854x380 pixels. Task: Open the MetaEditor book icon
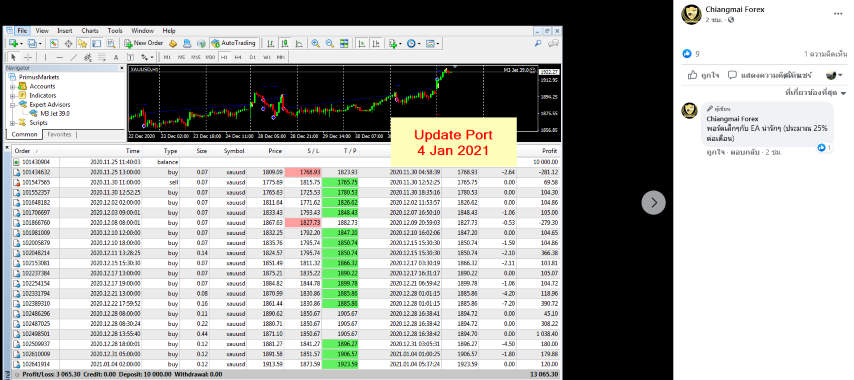pyautogui.click(x=173, y=43)
